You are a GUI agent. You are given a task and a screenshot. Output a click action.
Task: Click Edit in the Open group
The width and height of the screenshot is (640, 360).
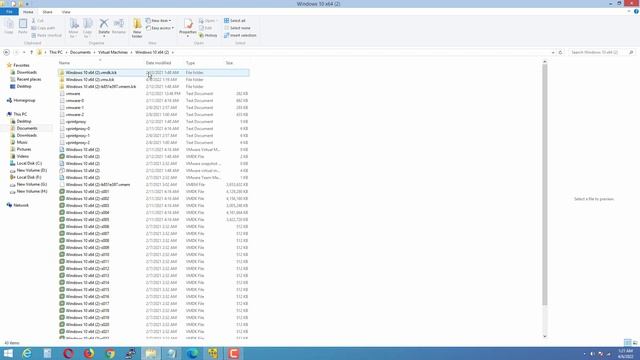point(206,28)
